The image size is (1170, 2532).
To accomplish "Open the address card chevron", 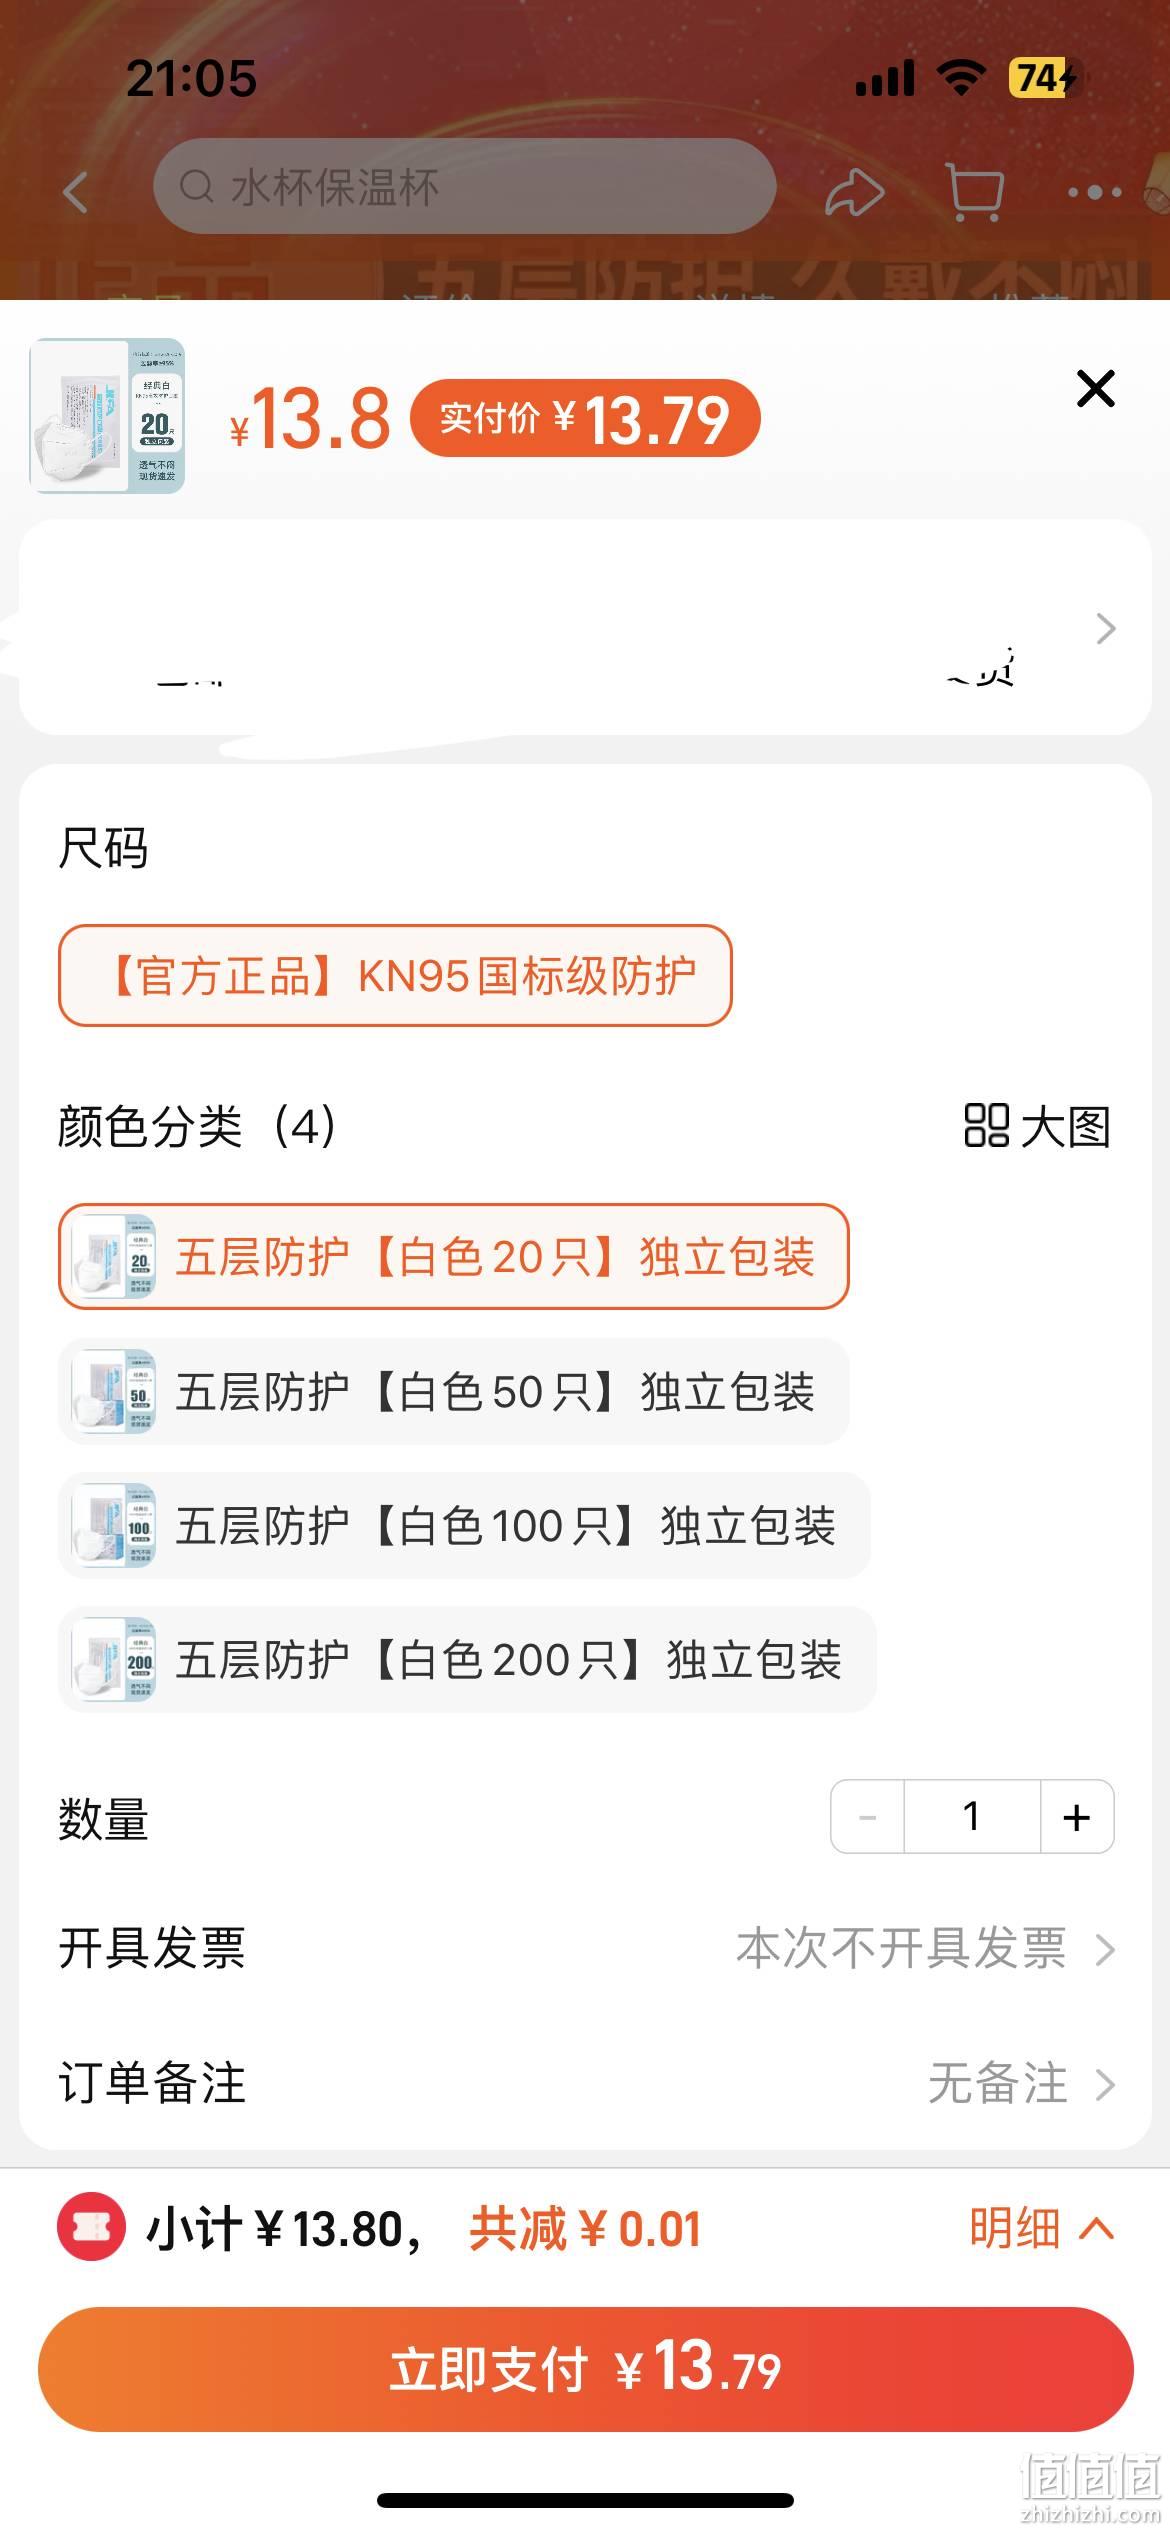I will [x=1105, y=628].
